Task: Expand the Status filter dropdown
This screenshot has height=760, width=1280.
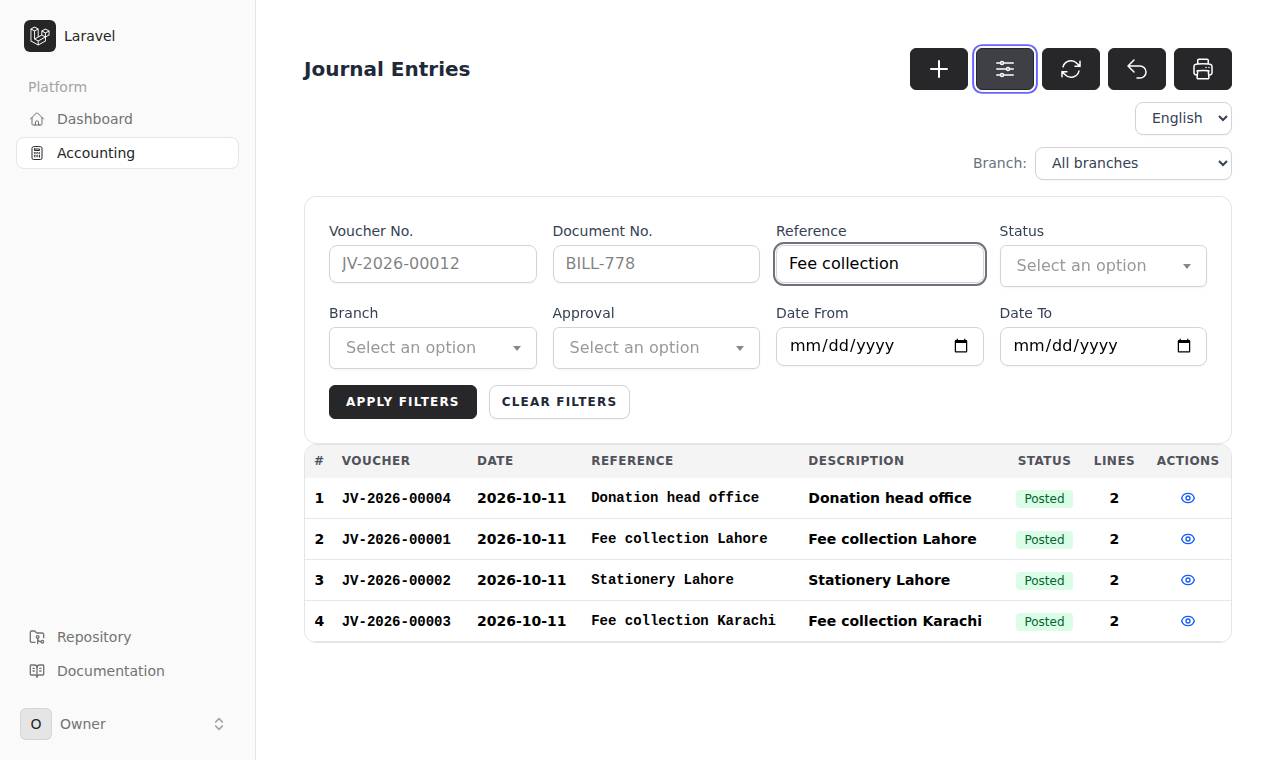Action: coord(1103,266)
